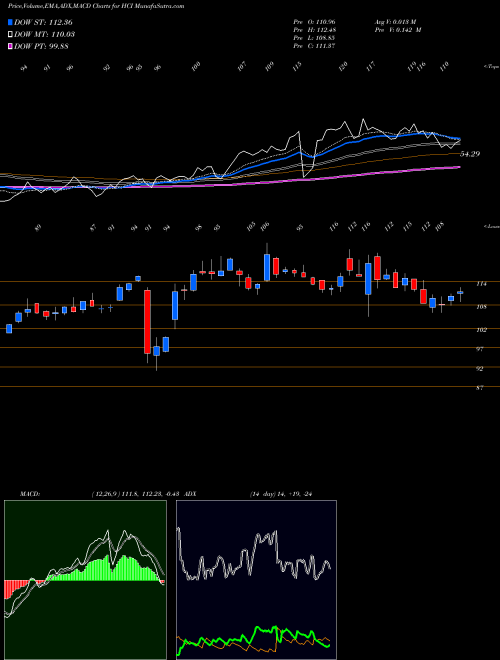Viewport: 500px width, 660px height.
Task: Click the chart title mentioning MunafaSutra.com
Action: click(96, 6)
